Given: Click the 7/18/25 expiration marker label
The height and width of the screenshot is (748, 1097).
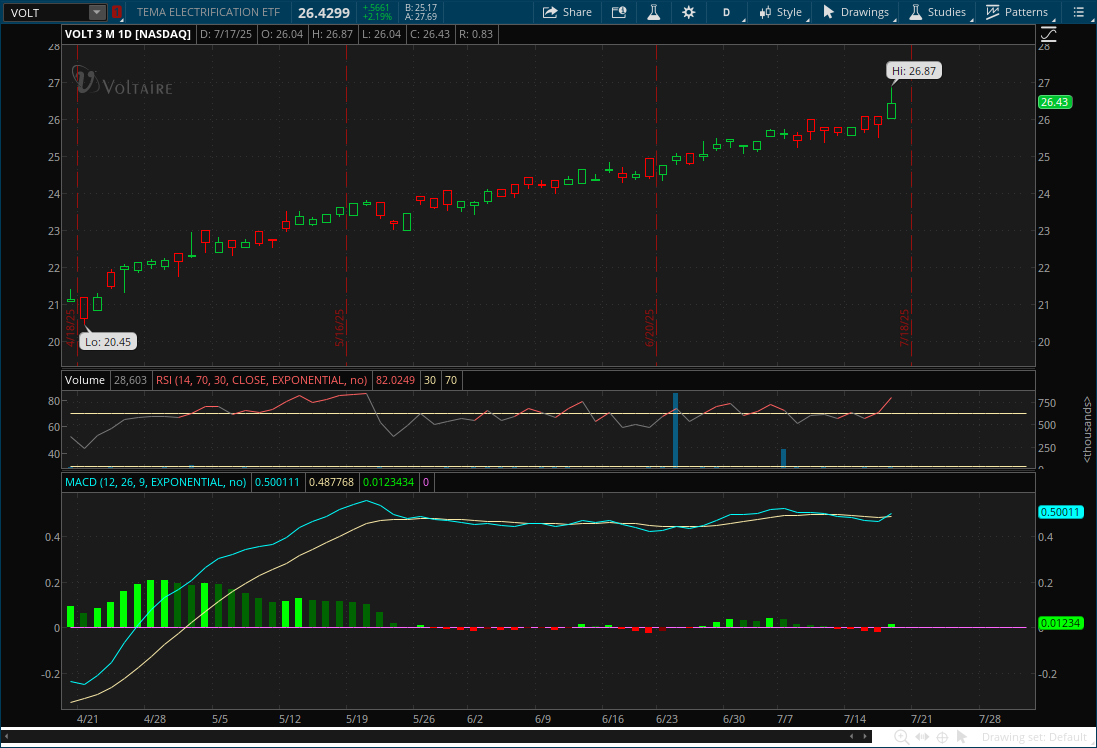Looking at the screenshot, I should [904, 327].
